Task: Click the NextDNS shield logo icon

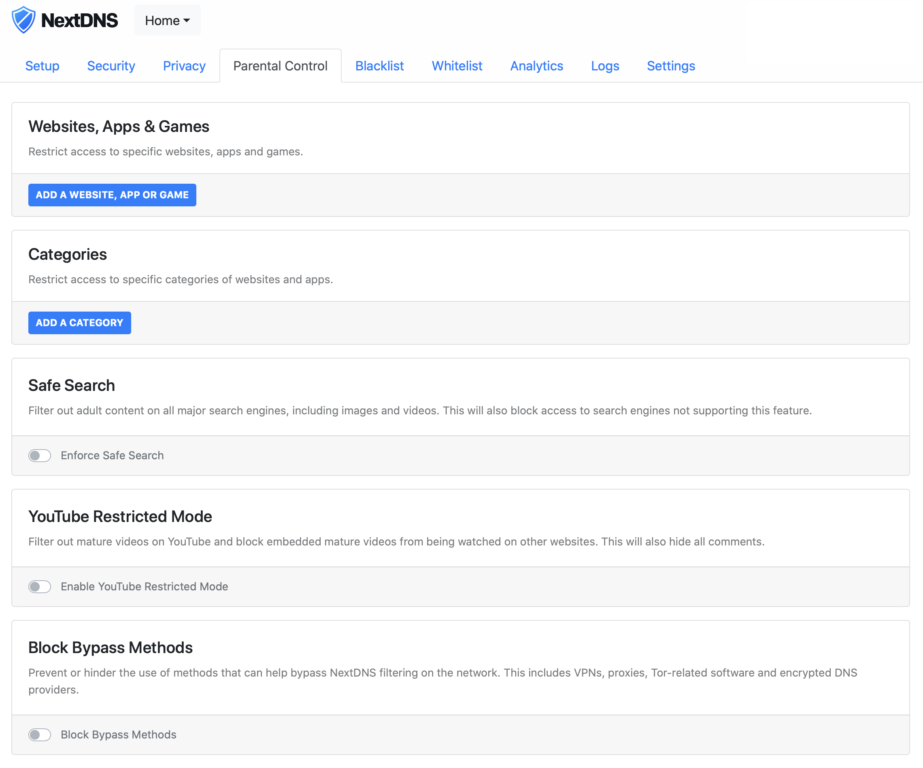Action: [24, 20]
